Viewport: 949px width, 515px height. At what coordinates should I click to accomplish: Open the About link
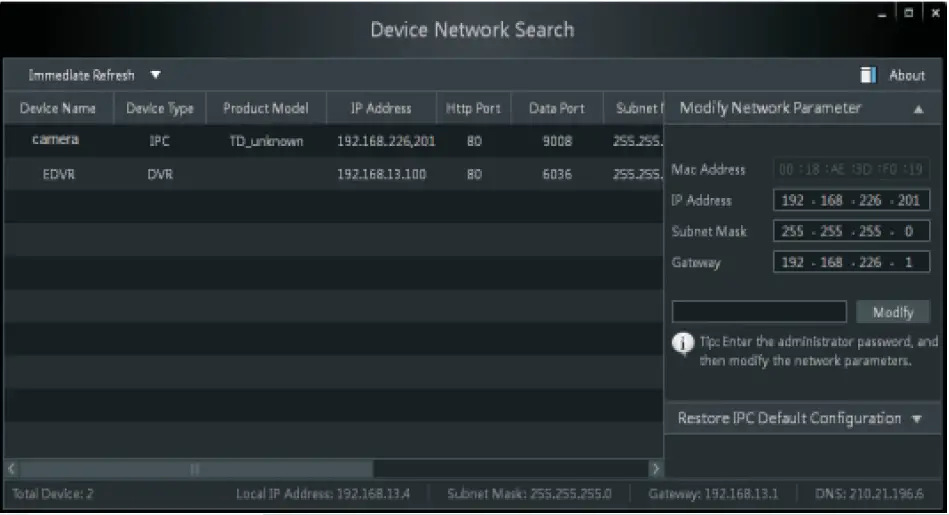point(906,75)
